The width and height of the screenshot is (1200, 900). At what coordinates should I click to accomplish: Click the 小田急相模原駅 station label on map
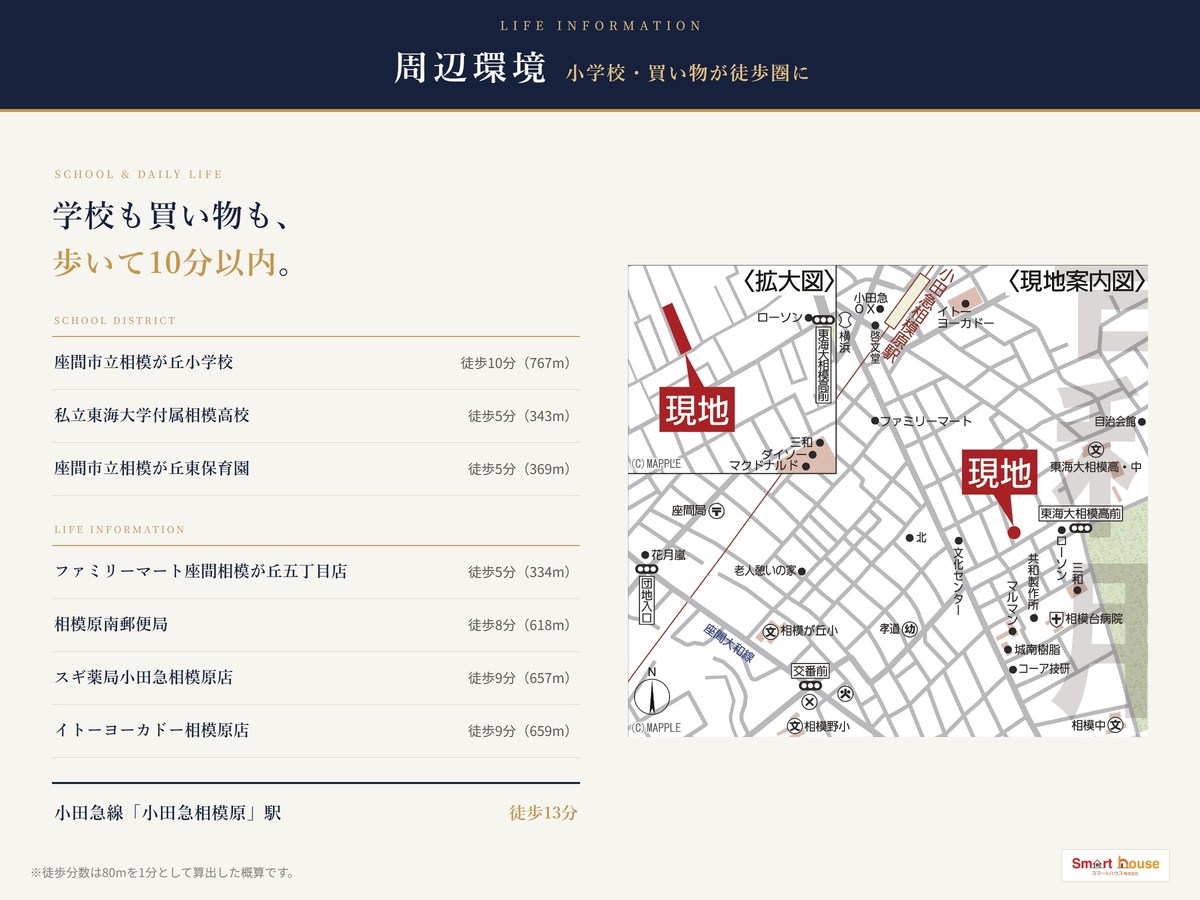[918, 313]
